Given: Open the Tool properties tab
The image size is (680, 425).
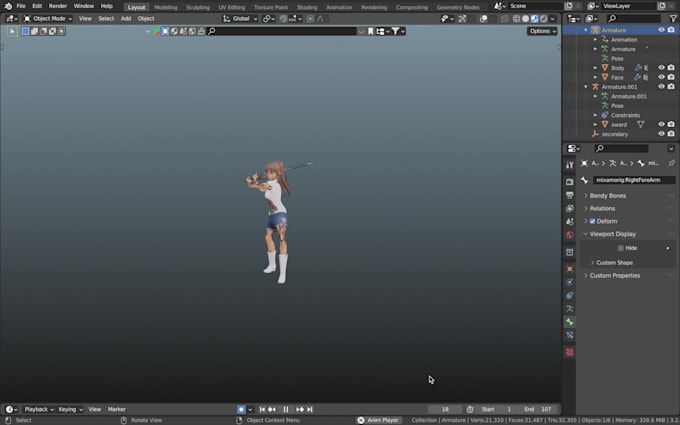Looking at the screenshot, I should coord(569,165).
